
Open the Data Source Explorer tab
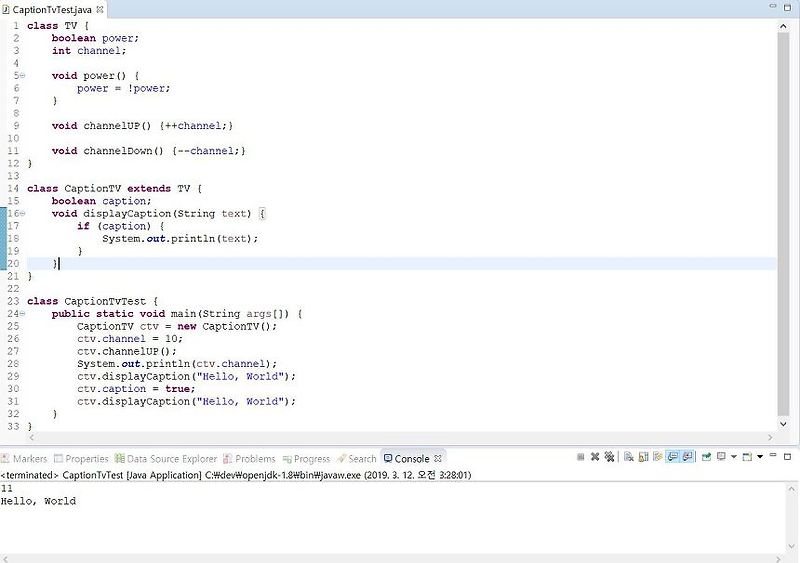point(166,458)
